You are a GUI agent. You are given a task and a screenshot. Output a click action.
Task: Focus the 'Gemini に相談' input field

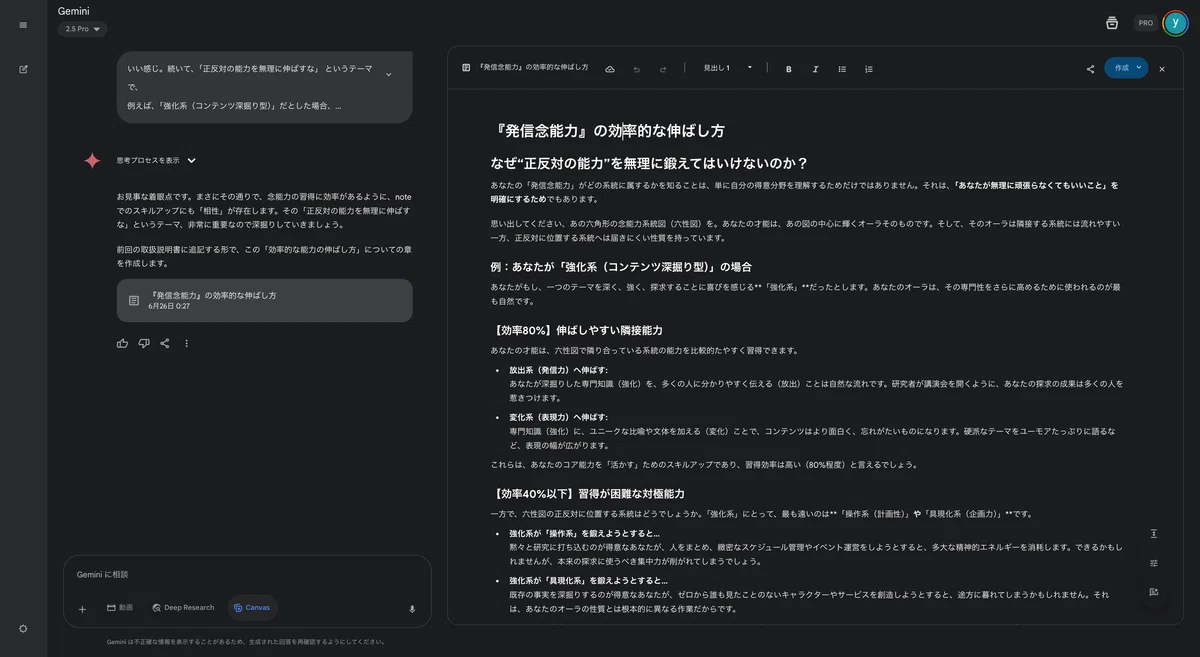(247, 575)
